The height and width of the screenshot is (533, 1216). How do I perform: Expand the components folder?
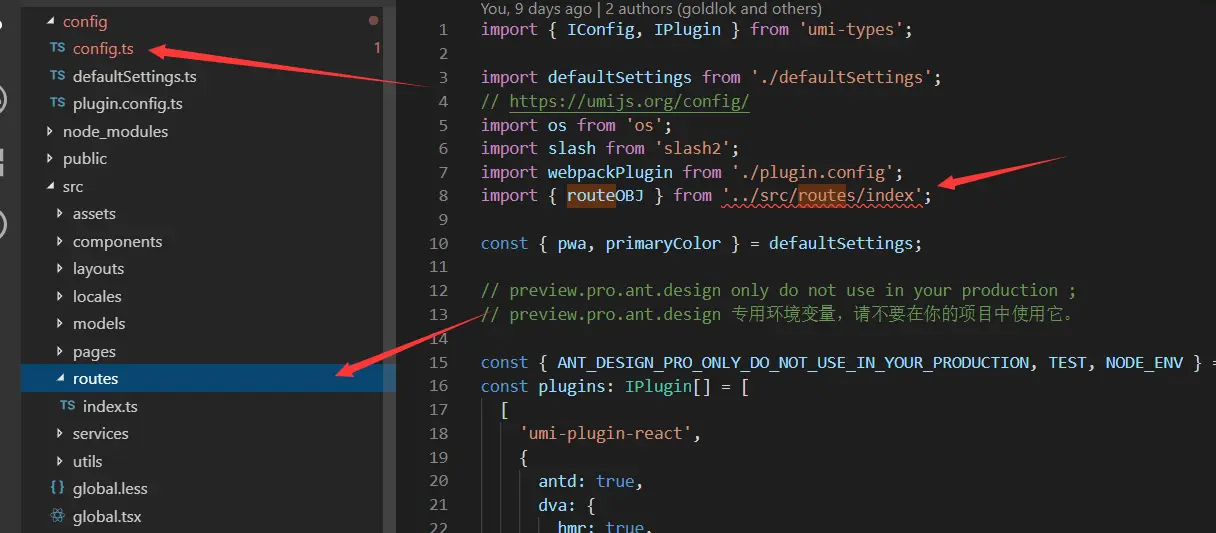tap(61, 241)
